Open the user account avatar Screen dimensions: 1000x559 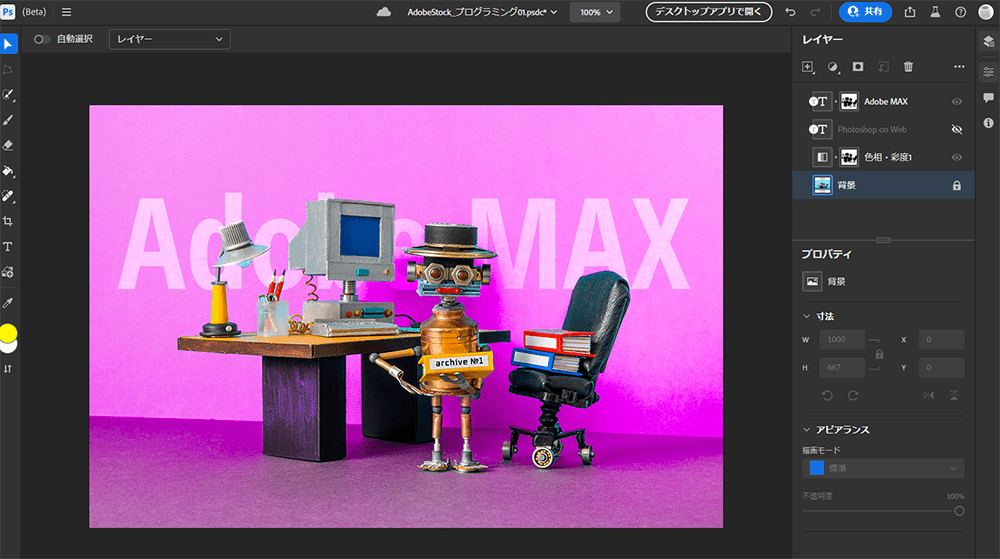(986, 12)
